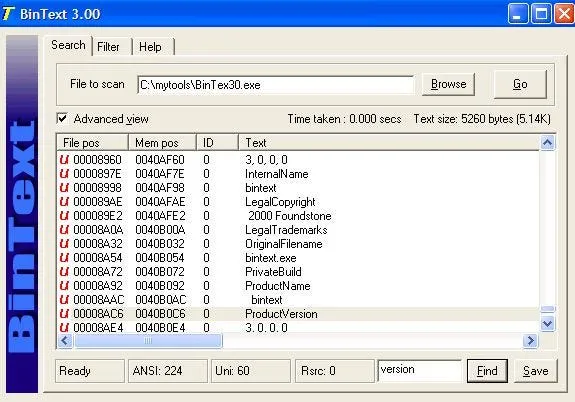Click the horizontal scrollbar left arrow
Screen dimensions: 575x402
(x=65, y=341)
